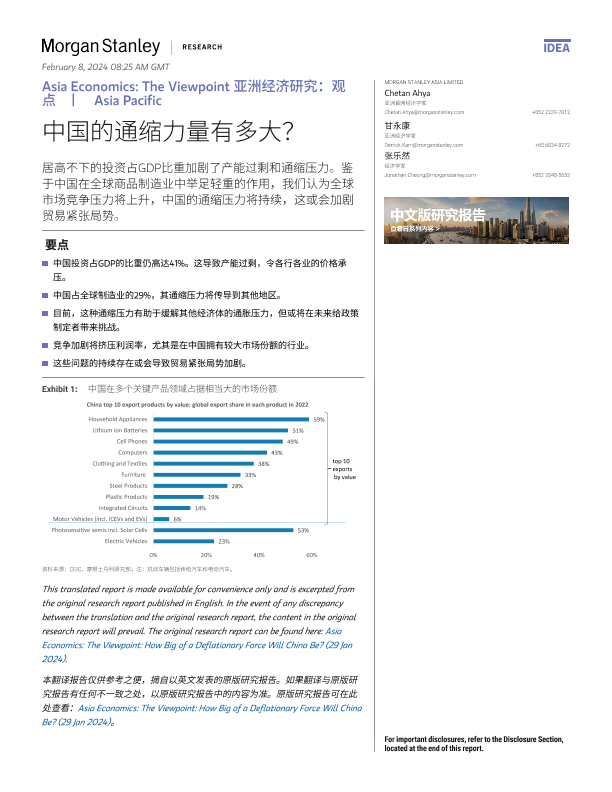Click the first bullet square under 要点

tap(45, 262)
